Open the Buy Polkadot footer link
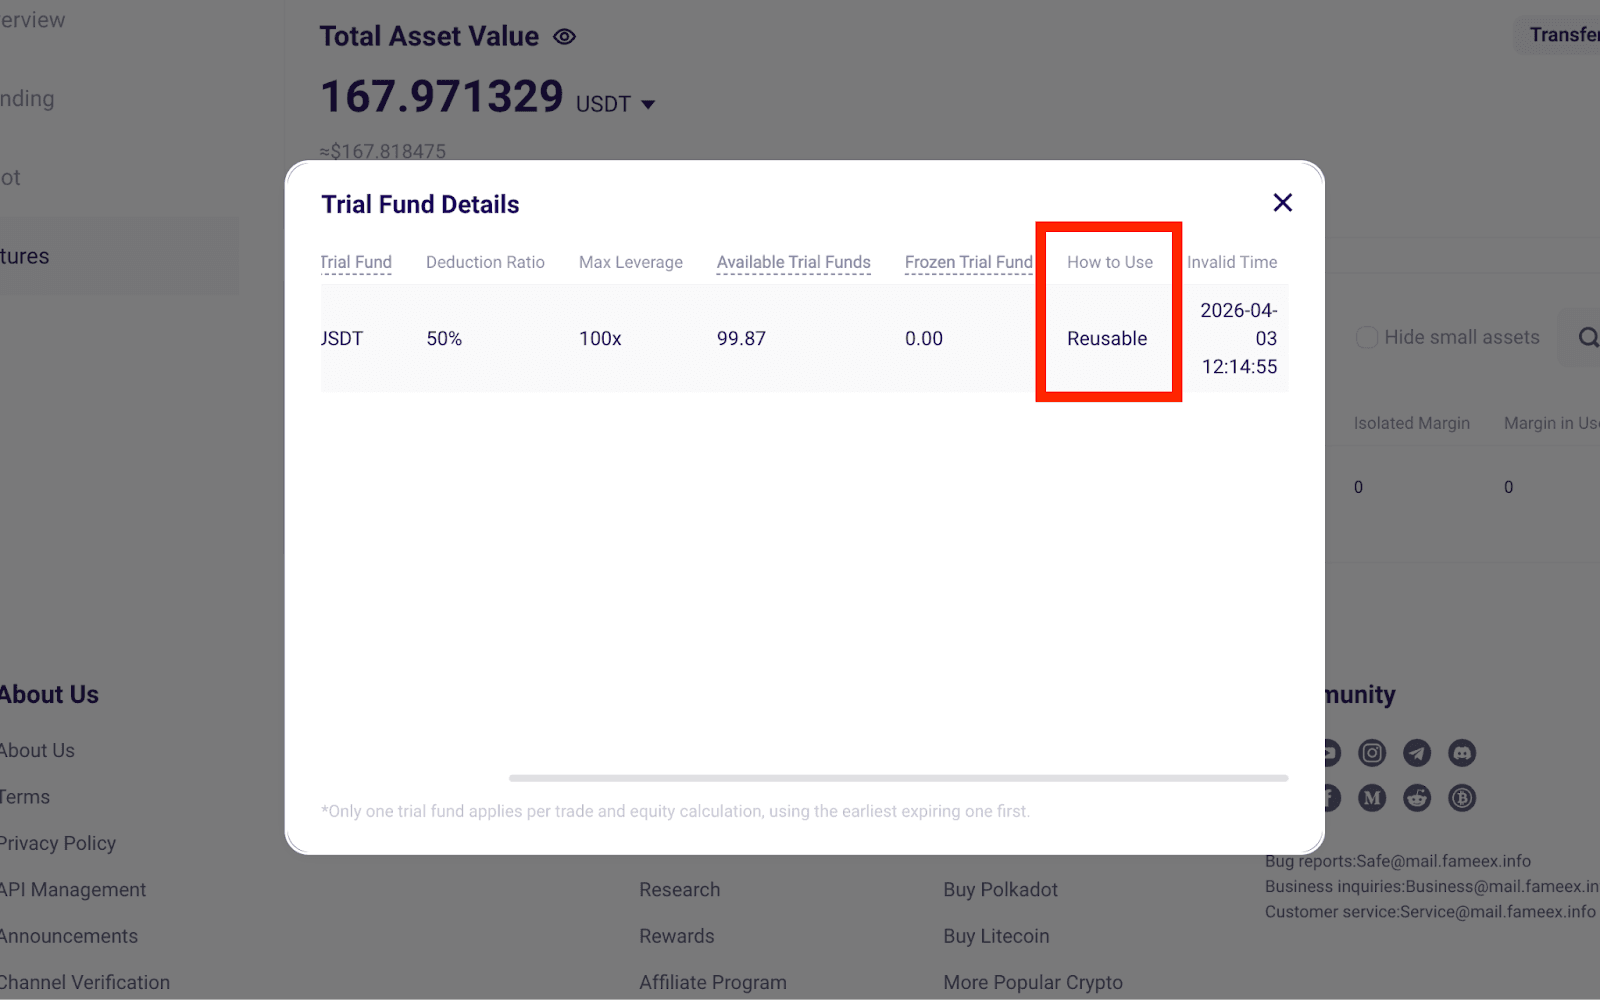This screenshot has width=1600, height=1000. pos(1000,889)
